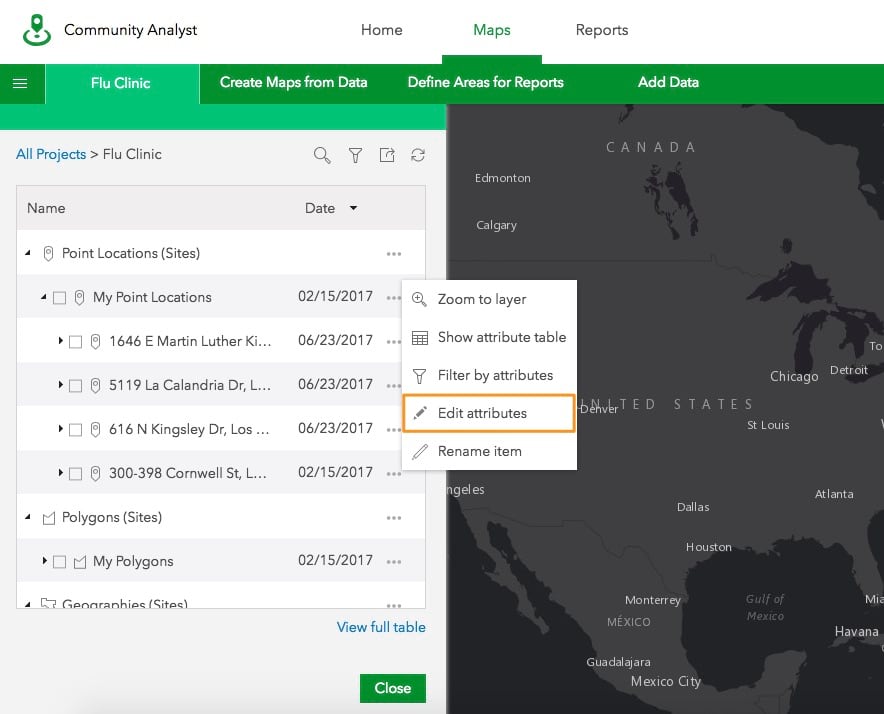Click the magnifier icon next to Zoom to layer

(x=419, y=299)
